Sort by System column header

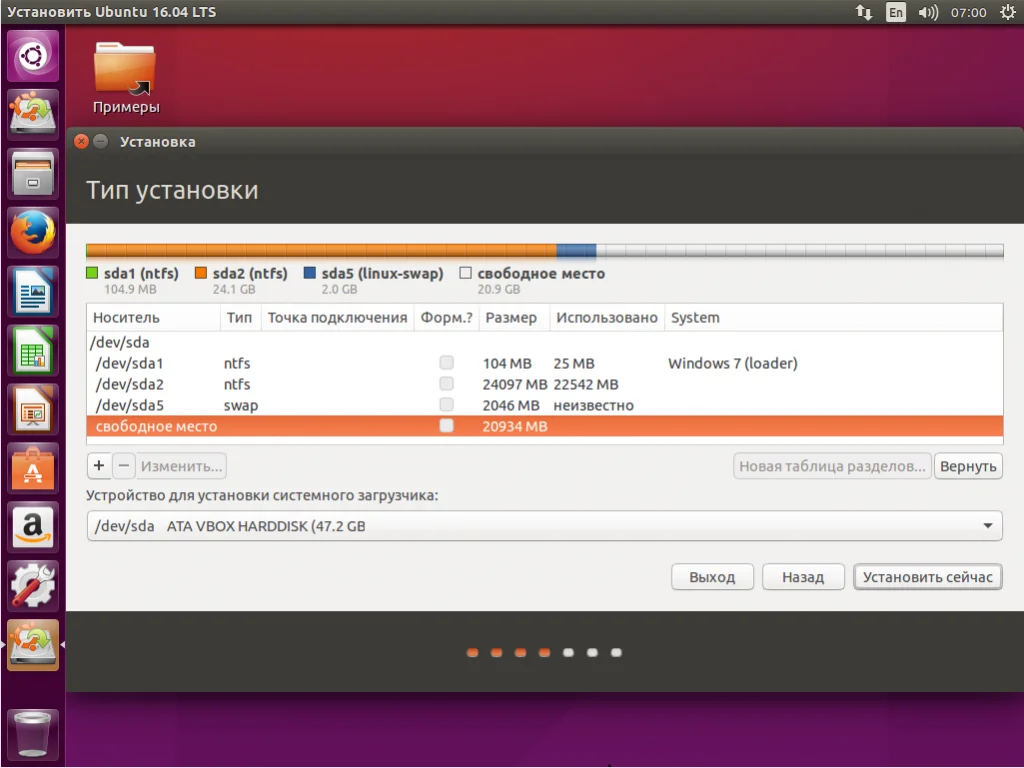[x=834, y=317]
